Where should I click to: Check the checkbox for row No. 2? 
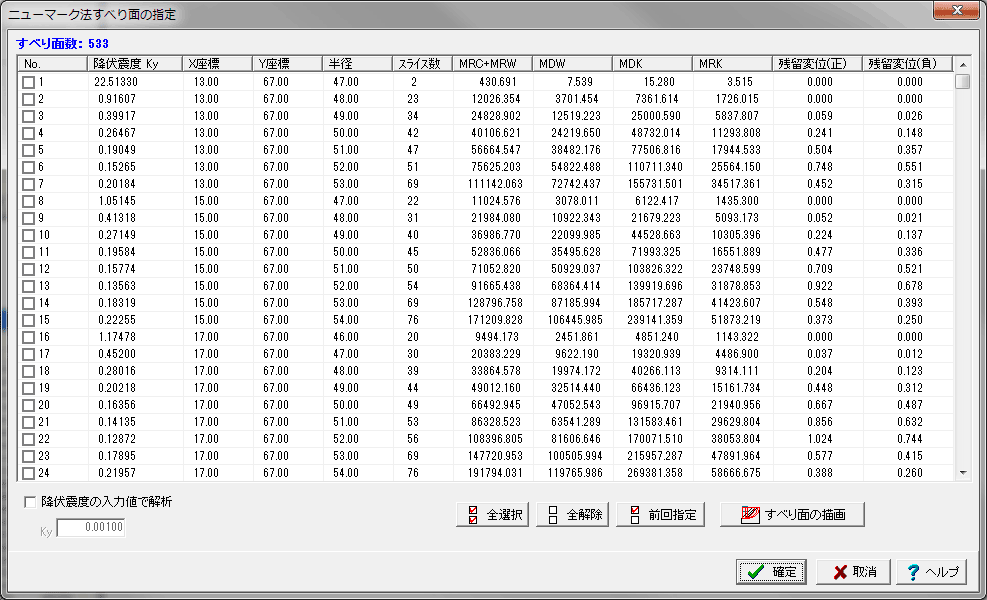28,99
